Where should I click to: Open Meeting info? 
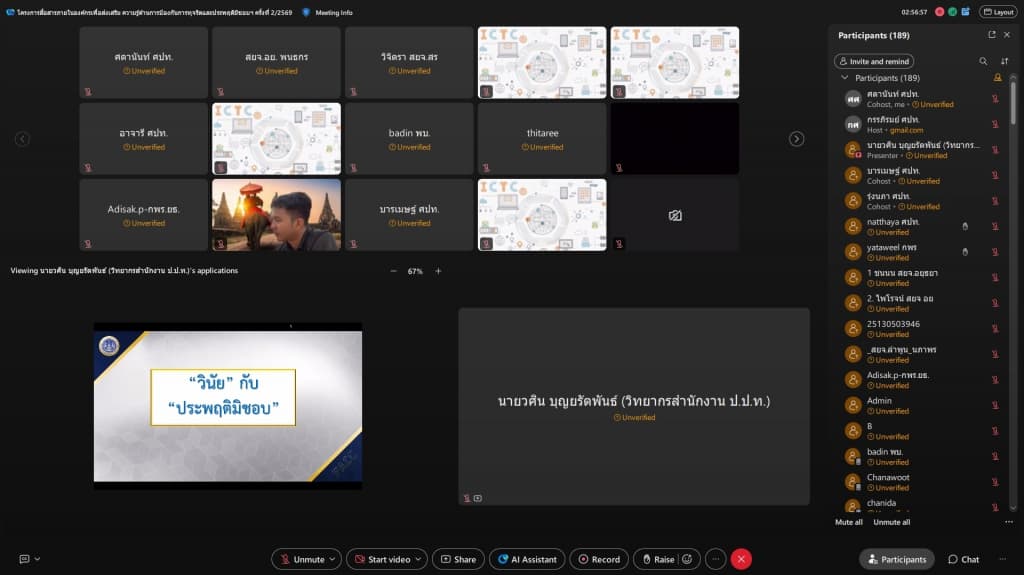[334, 12]
